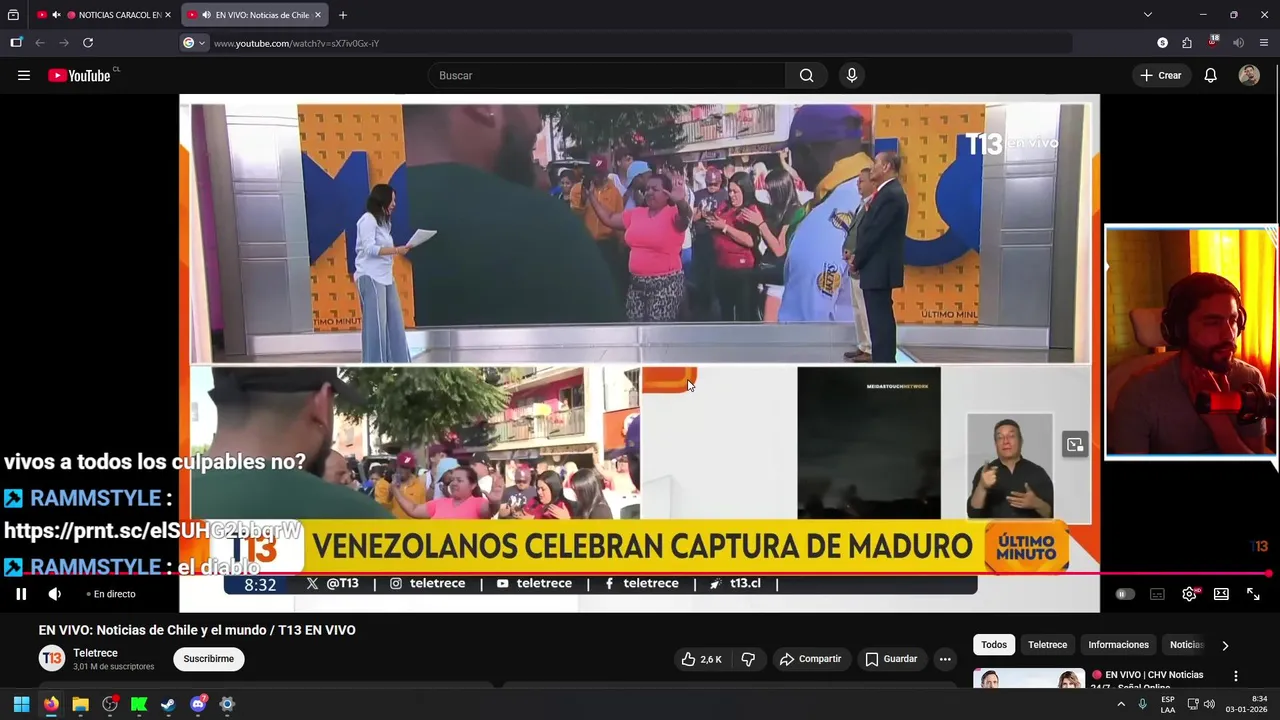Go back in browser history
This screenshot has width=1280, height=720.
(x=40, y=43)
